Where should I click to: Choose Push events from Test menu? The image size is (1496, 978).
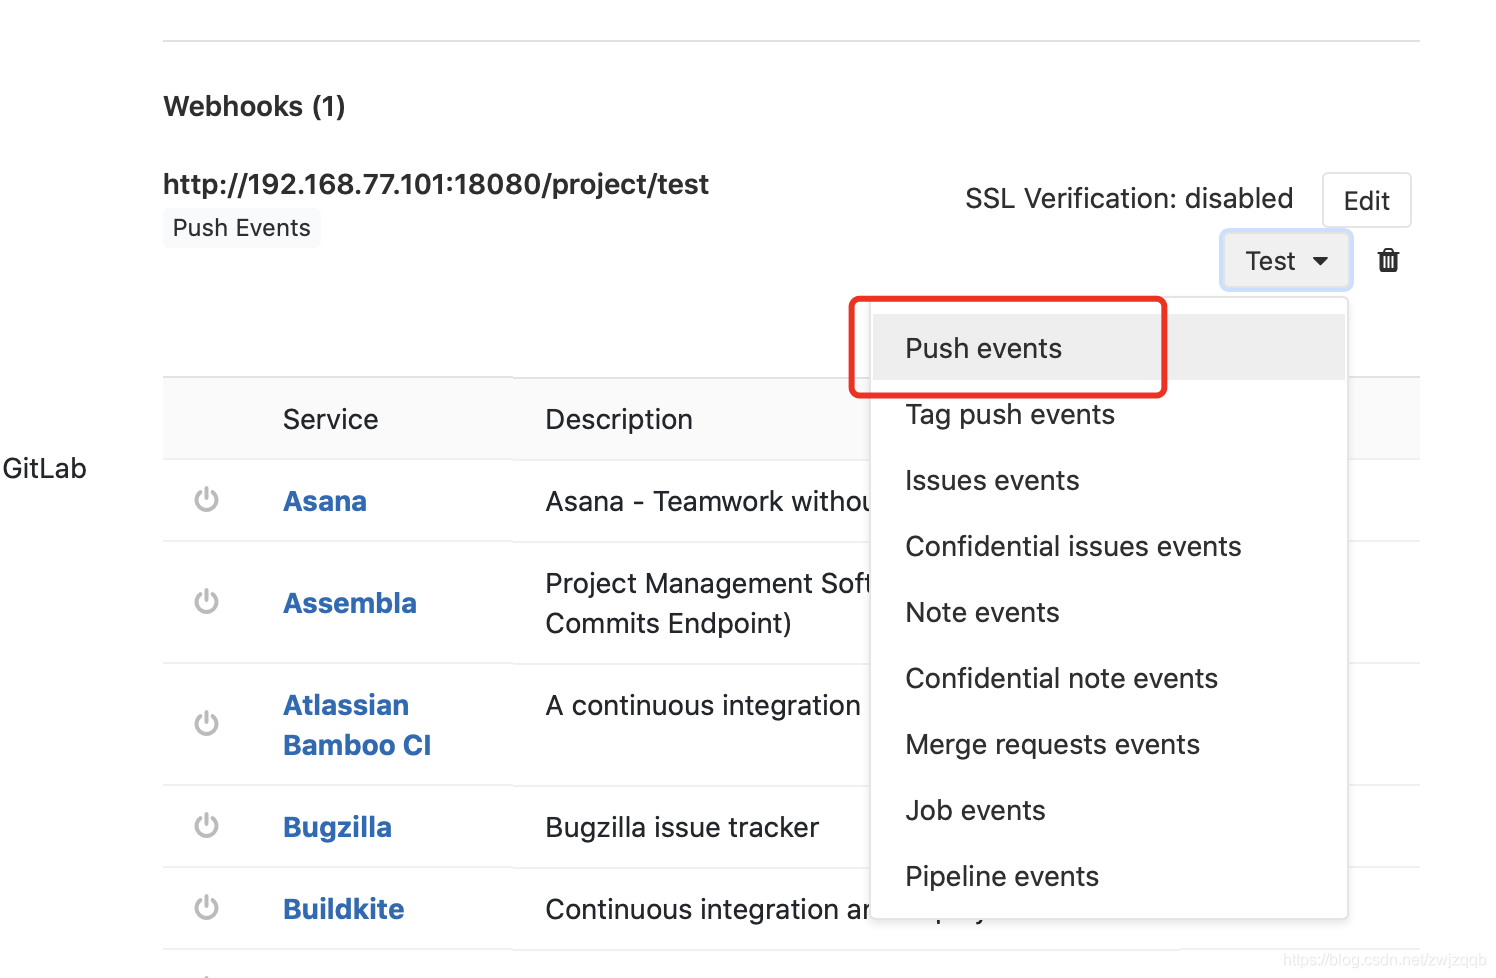[1108, 348]
